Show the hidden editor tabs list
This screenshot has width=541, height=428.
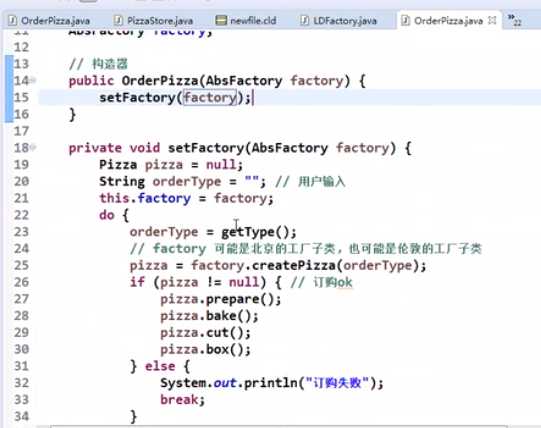click(x=514, y=20)
